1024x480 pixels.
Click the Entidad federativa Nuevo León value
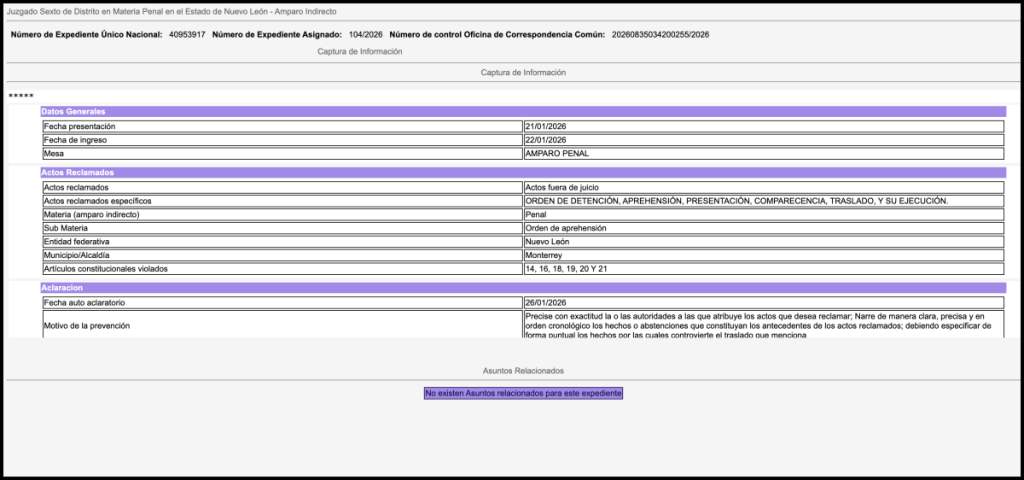click(x=763, y=242)
